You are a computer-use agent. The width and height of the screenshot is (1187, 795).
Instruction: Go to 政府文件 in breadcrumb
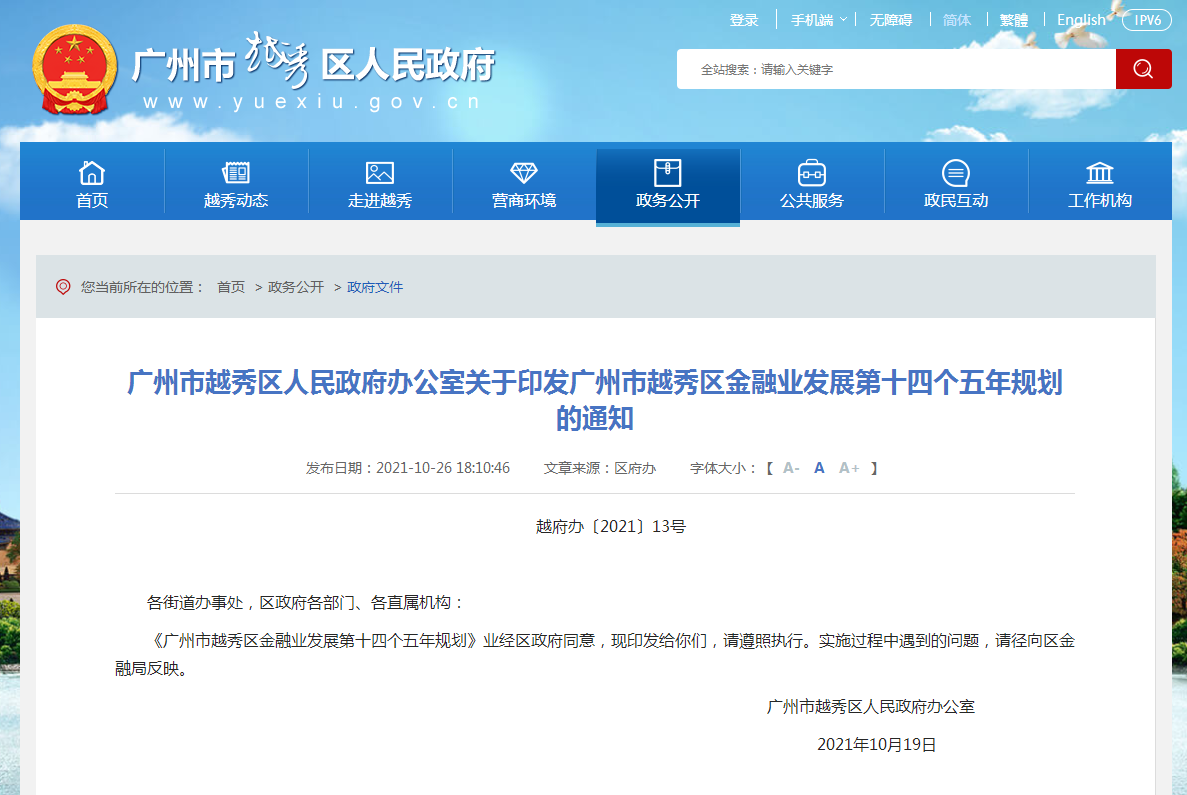pyautogui.click(x=375, y=287)
